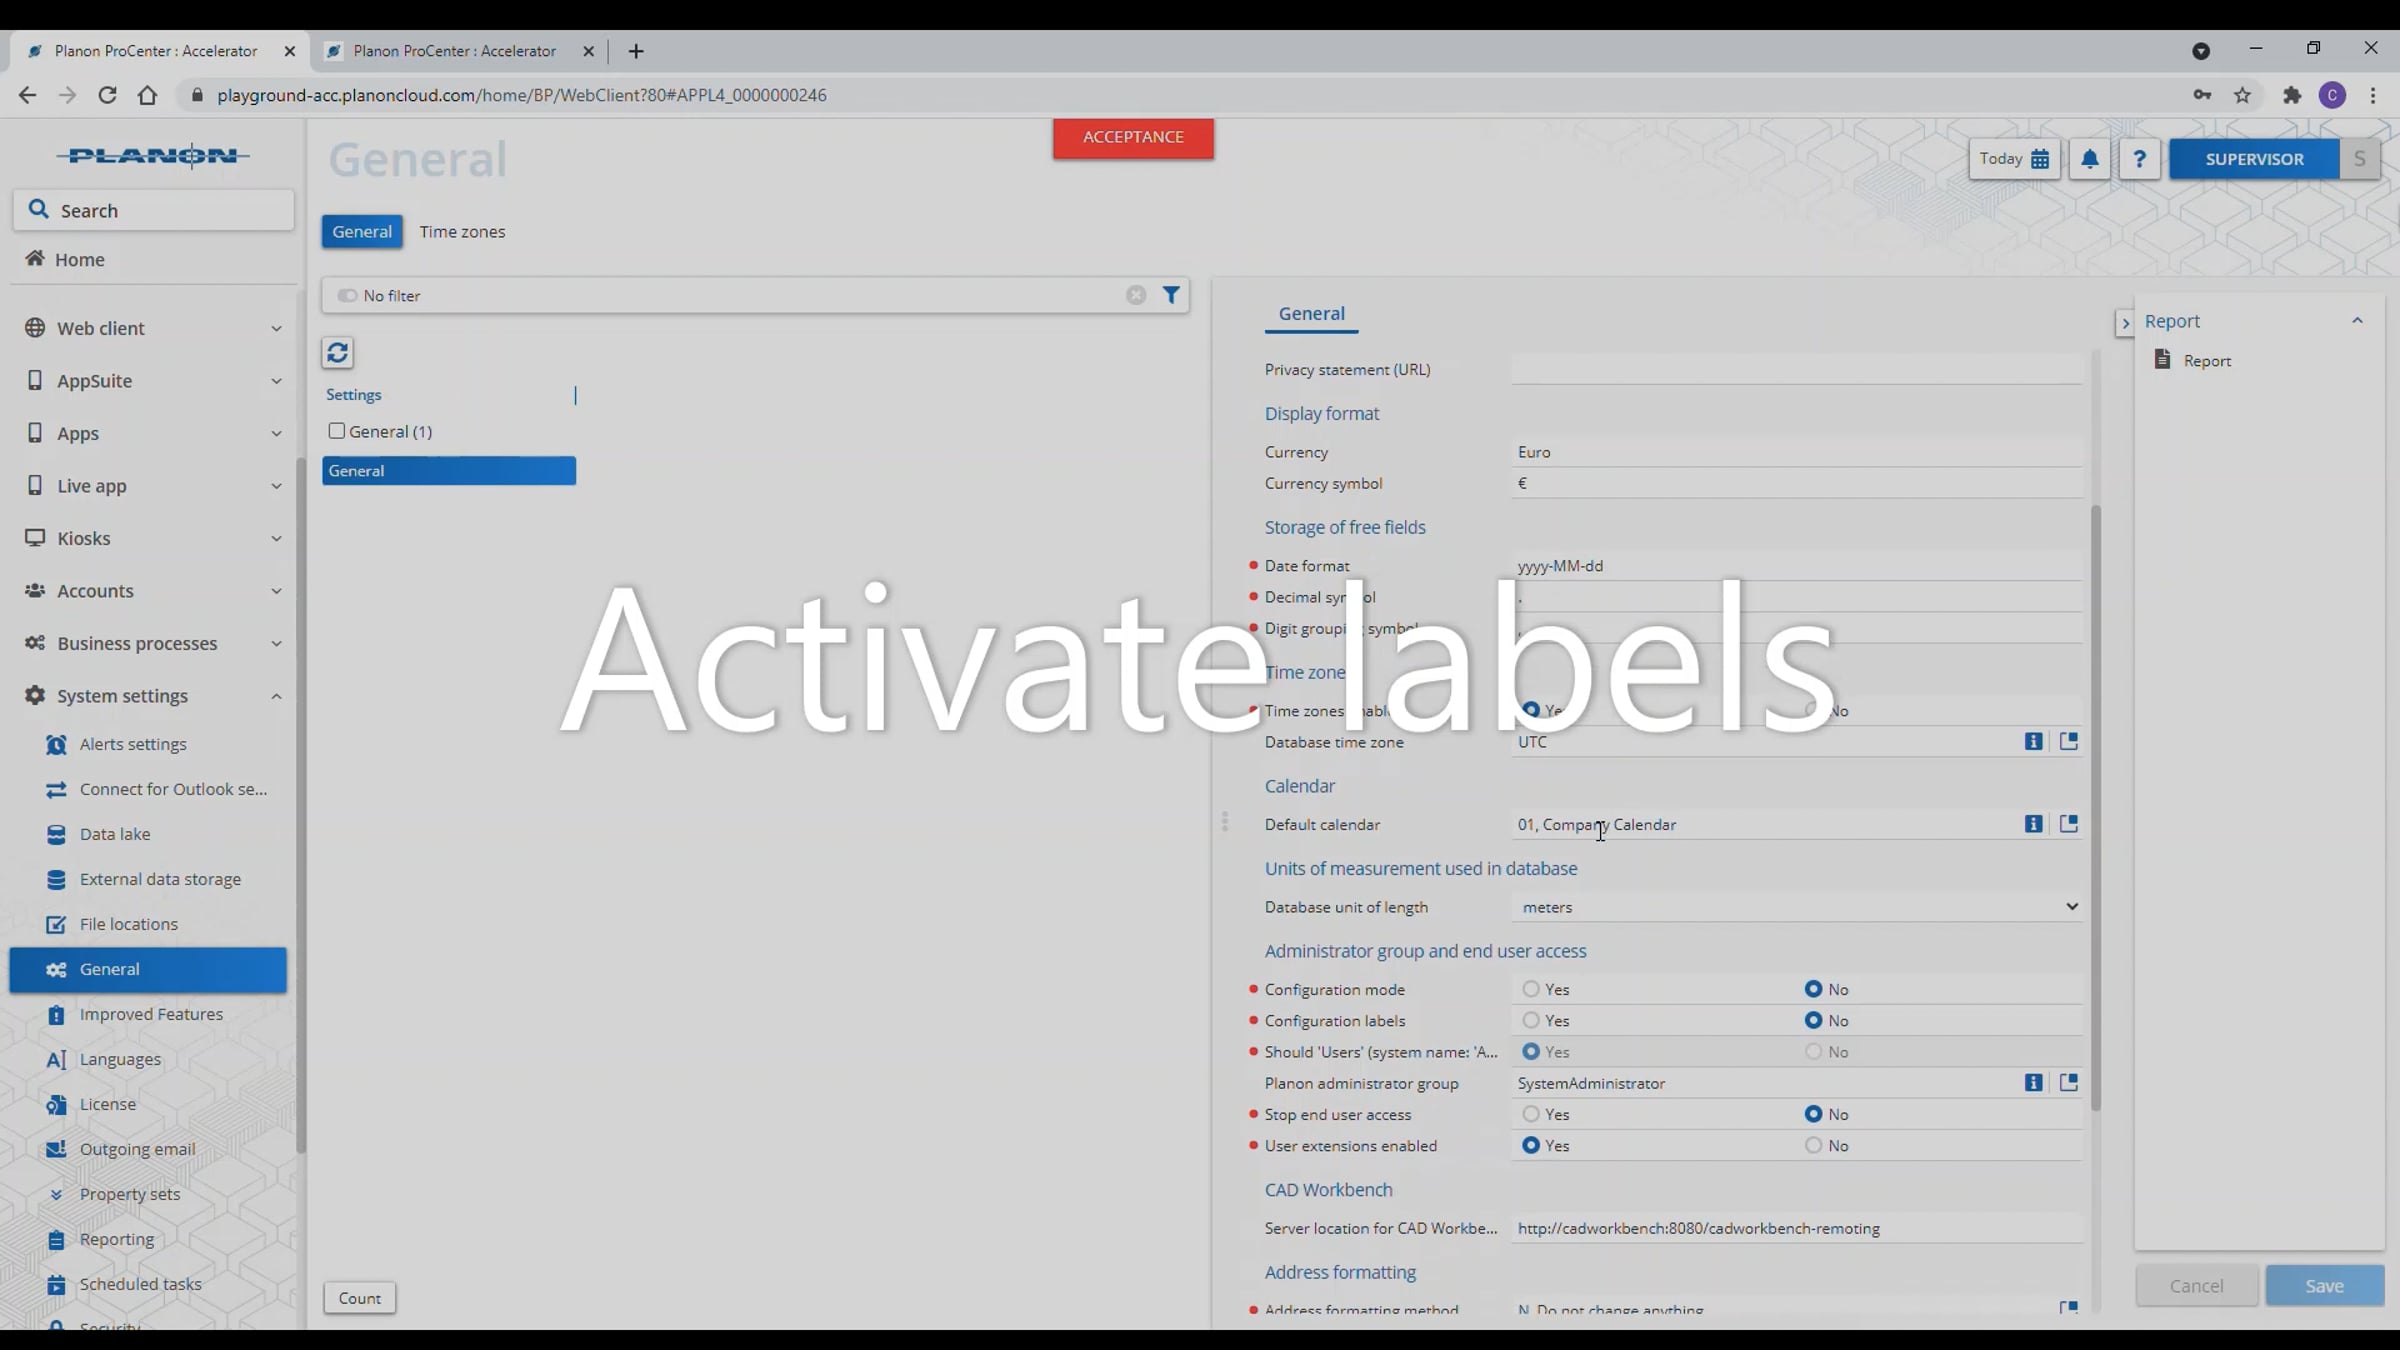Open the notifications bell
2400x1350 pixels.
[2090, 159]
